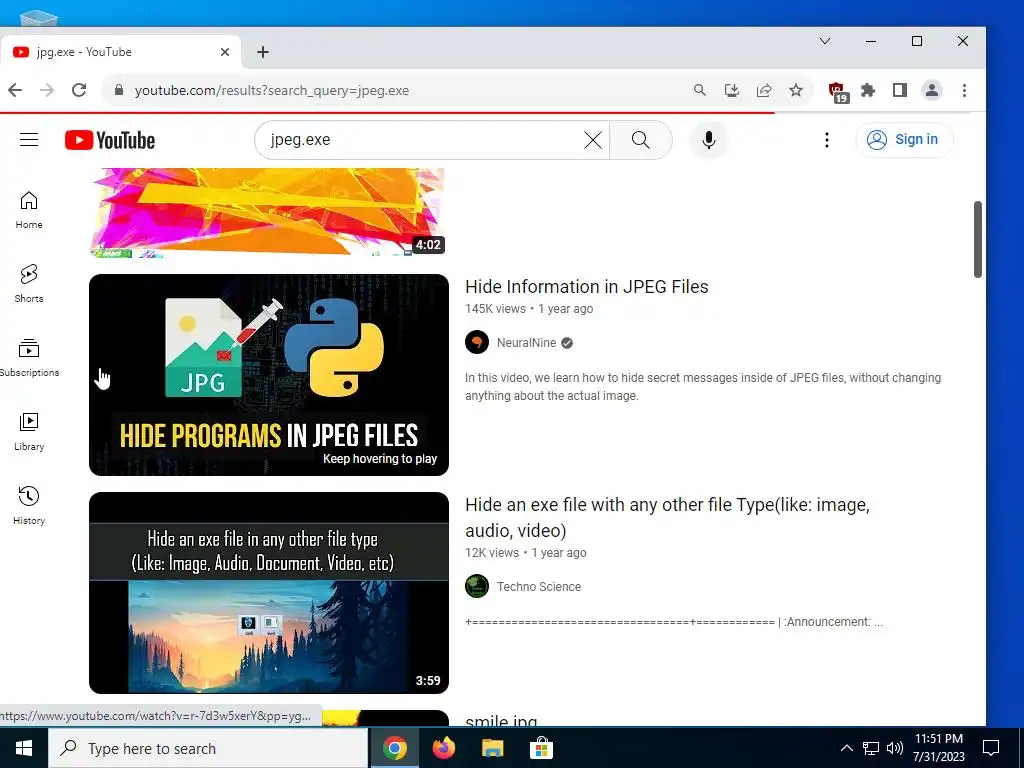Visit the NeuralNine channel name link
This screenshot has height=768, width=1024.
(526, 343)
